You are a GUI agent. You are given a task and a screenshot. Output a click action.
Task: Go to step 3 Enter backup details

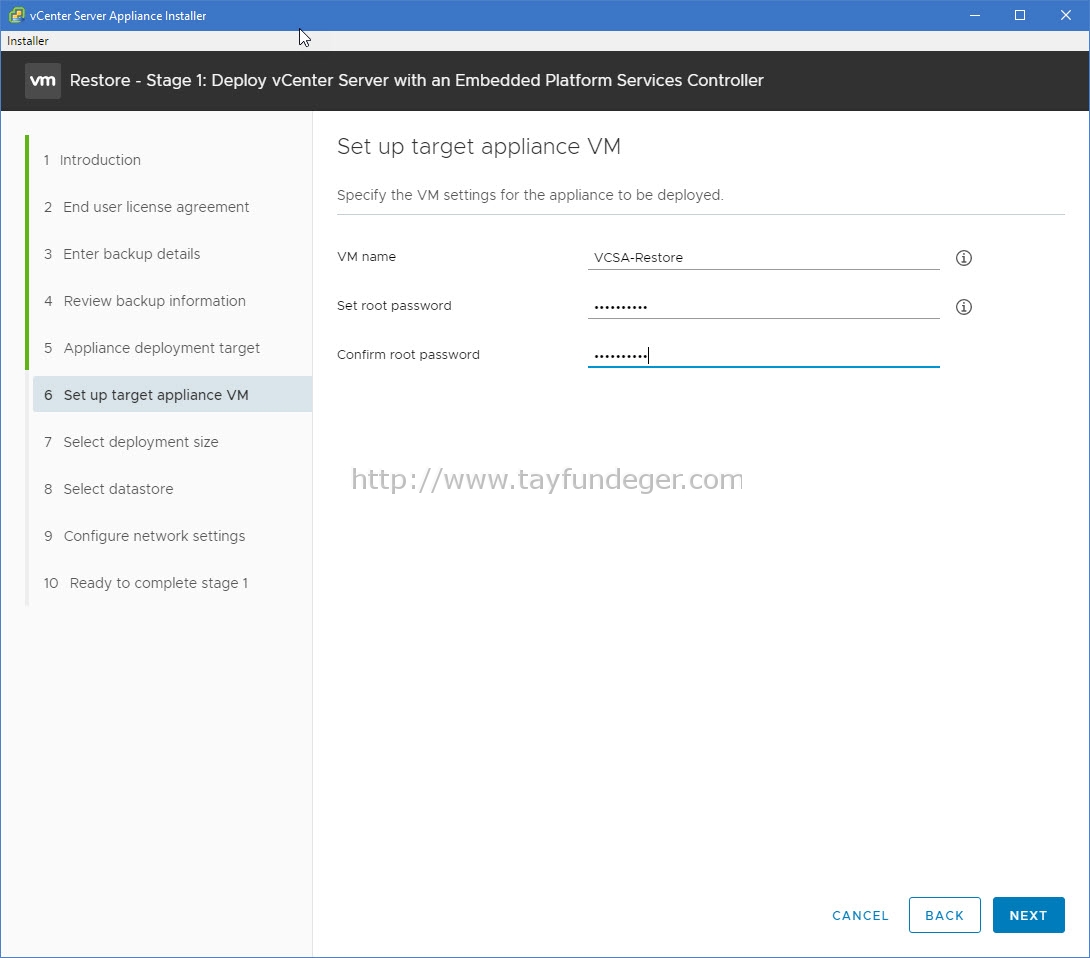click(122, 254)
